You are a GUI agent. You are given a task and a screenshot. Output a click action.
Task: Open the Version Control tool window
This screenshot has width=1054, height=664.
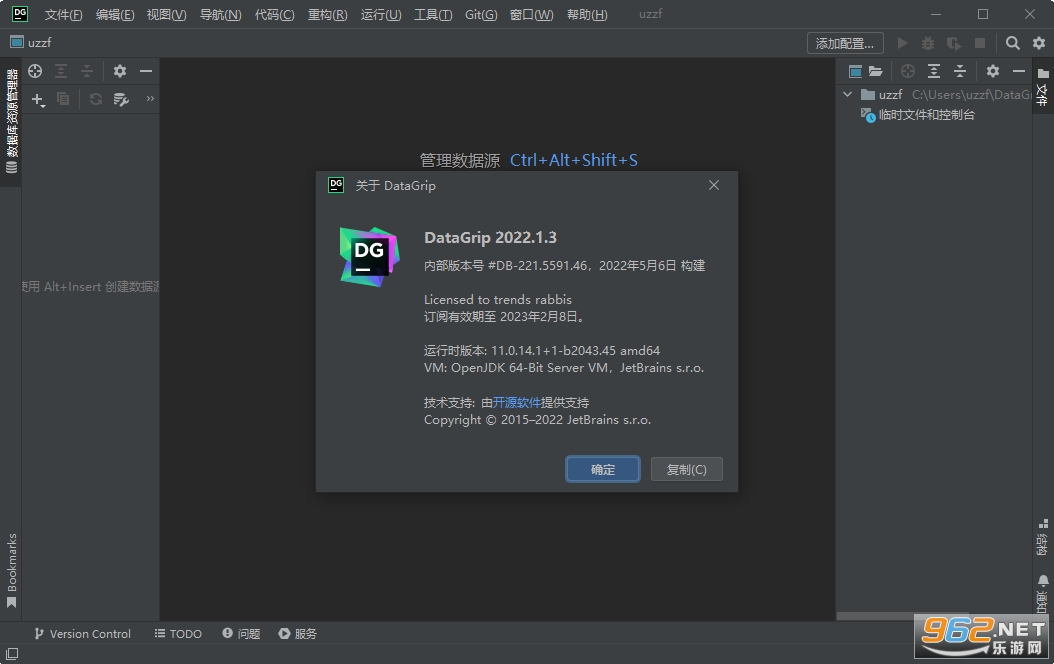(83, 634)
